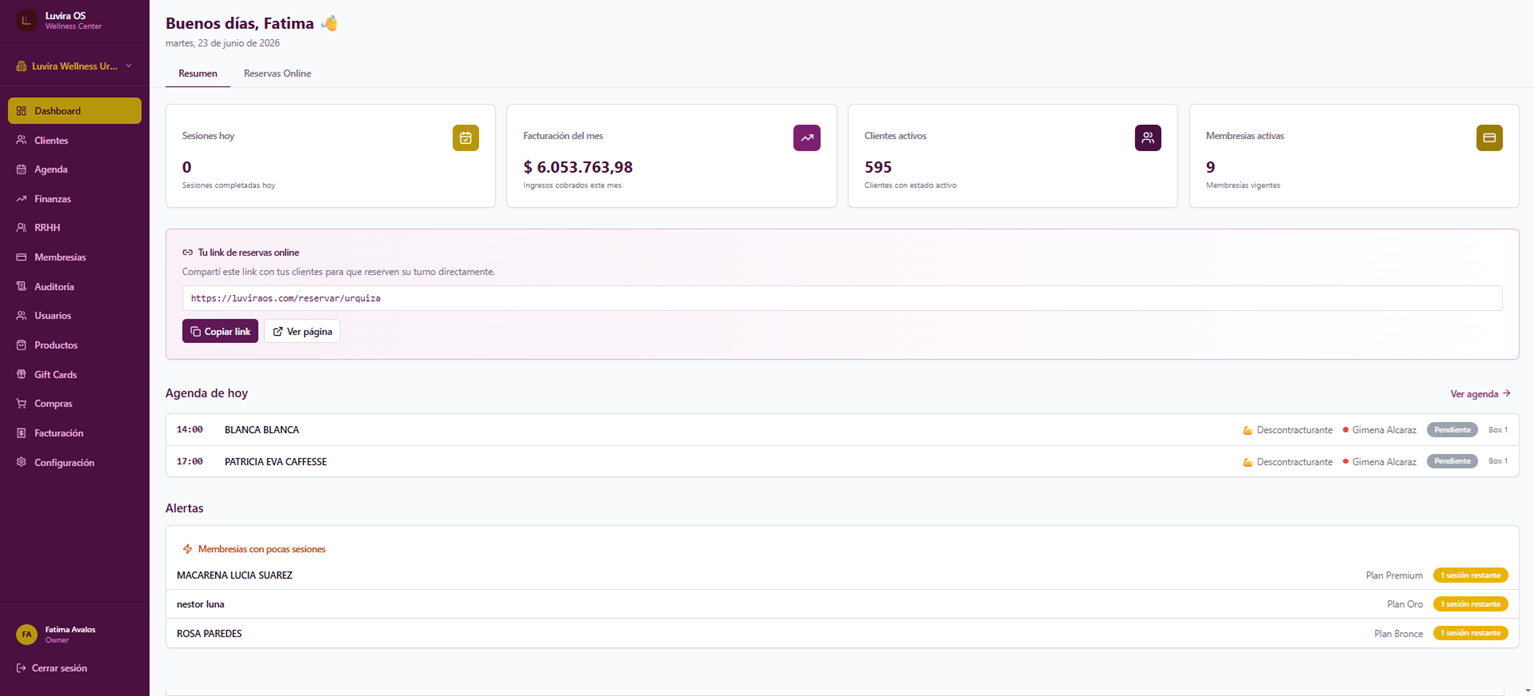Open the Facturación sidebar item
1534x696 pixels.
coord(75,433)
